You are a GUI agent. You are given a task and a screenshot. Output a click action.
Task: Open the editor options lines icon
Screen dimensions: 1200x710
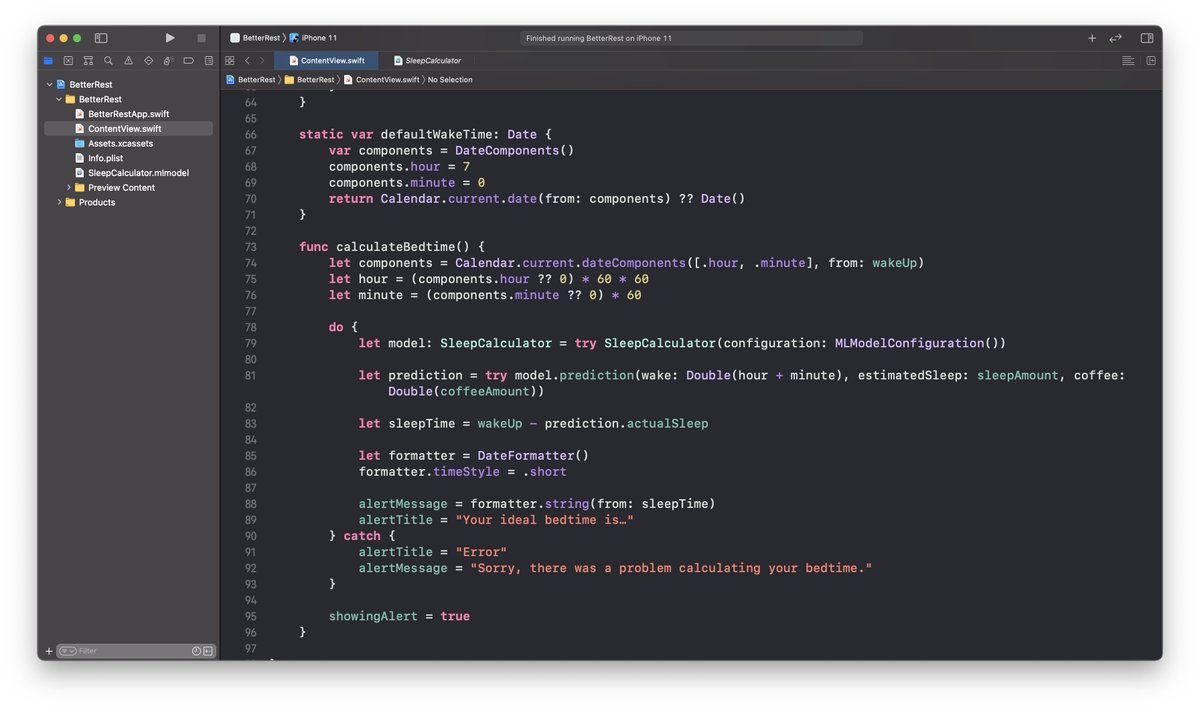pos(1128,60)
